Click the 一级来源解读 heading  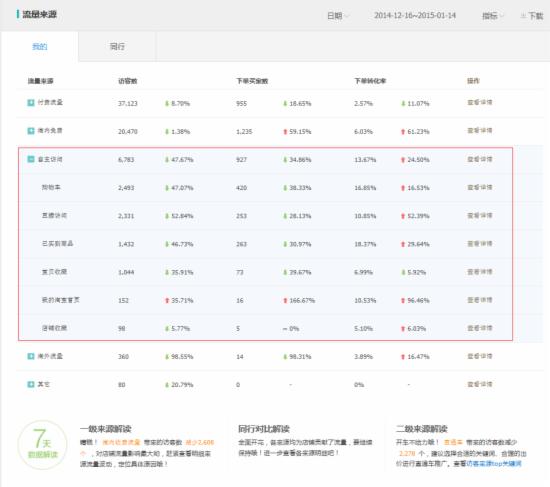point(106,429)
